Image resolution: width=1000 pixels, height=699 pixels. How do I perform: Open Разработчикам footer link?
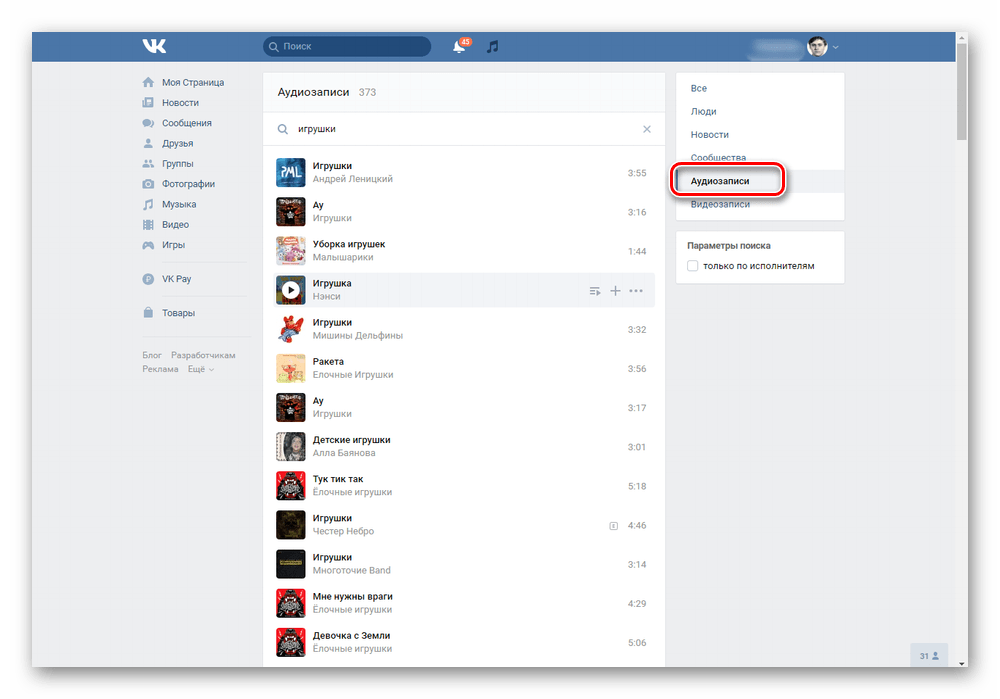coord(203,355)
